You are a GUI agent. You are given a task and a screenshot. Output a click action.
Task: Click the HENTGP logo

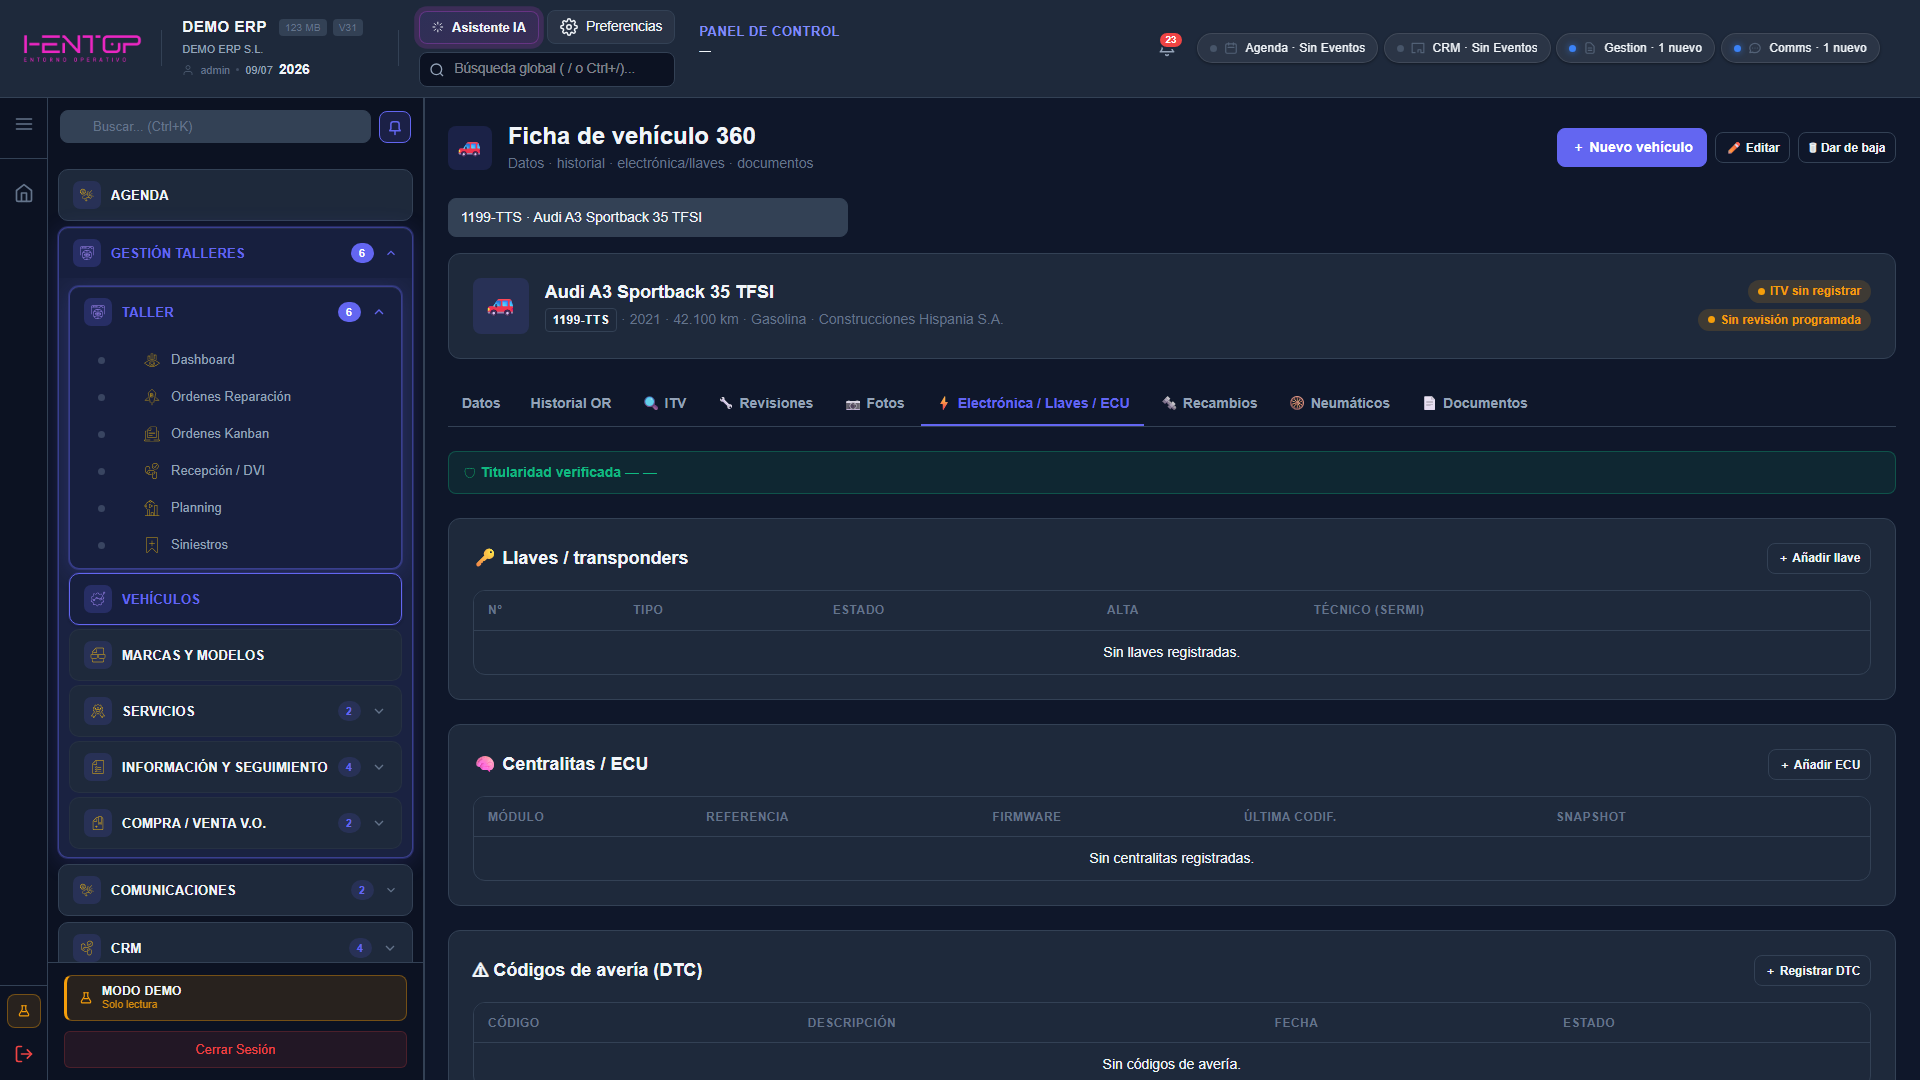point(82,47)
